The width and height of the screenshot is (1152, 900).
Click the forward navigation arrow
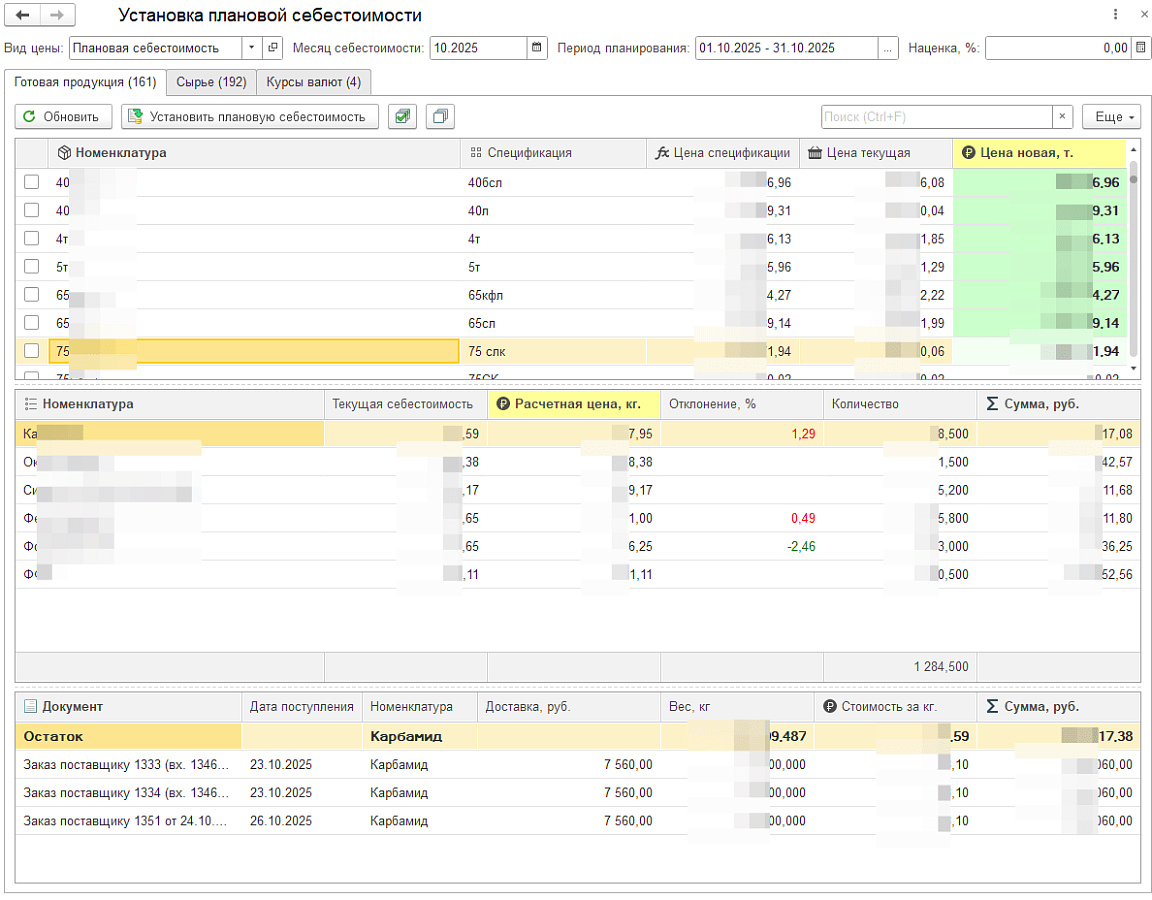coord(57,15)
